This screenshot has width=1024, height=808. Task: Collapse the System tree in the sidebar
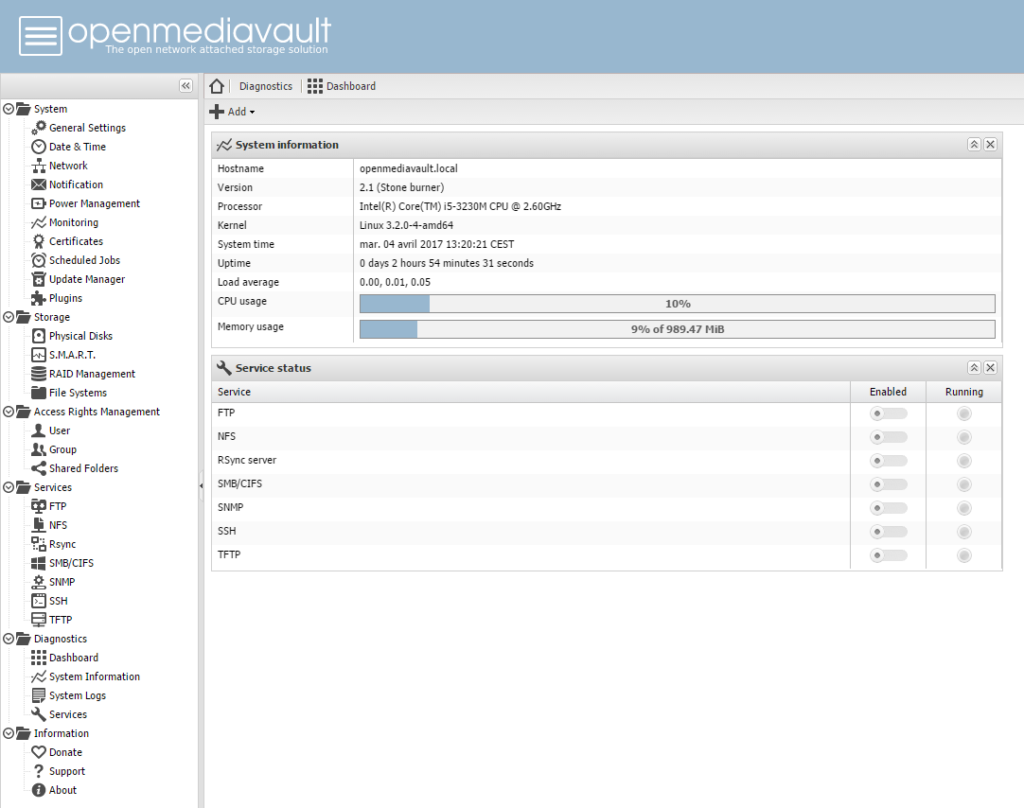click(8, 108)
